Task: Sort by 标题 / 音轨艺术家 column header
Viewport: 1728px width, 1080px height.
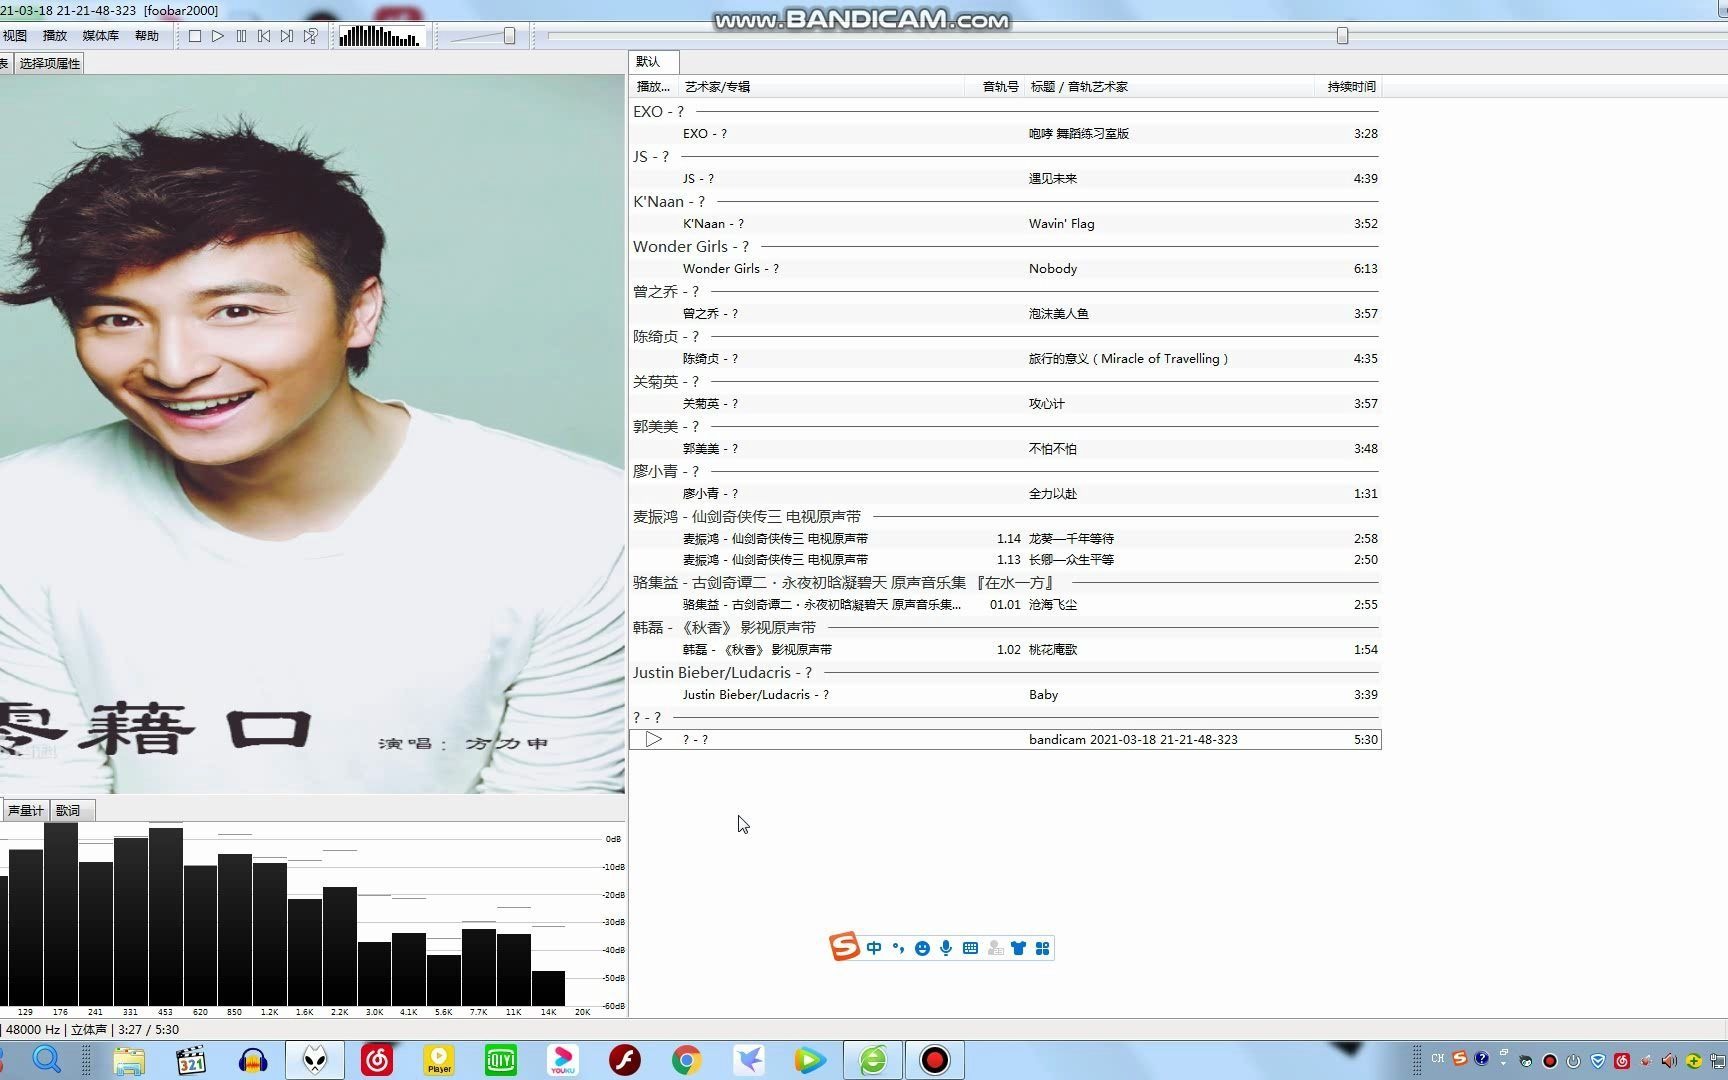Action: (1169, 87)
